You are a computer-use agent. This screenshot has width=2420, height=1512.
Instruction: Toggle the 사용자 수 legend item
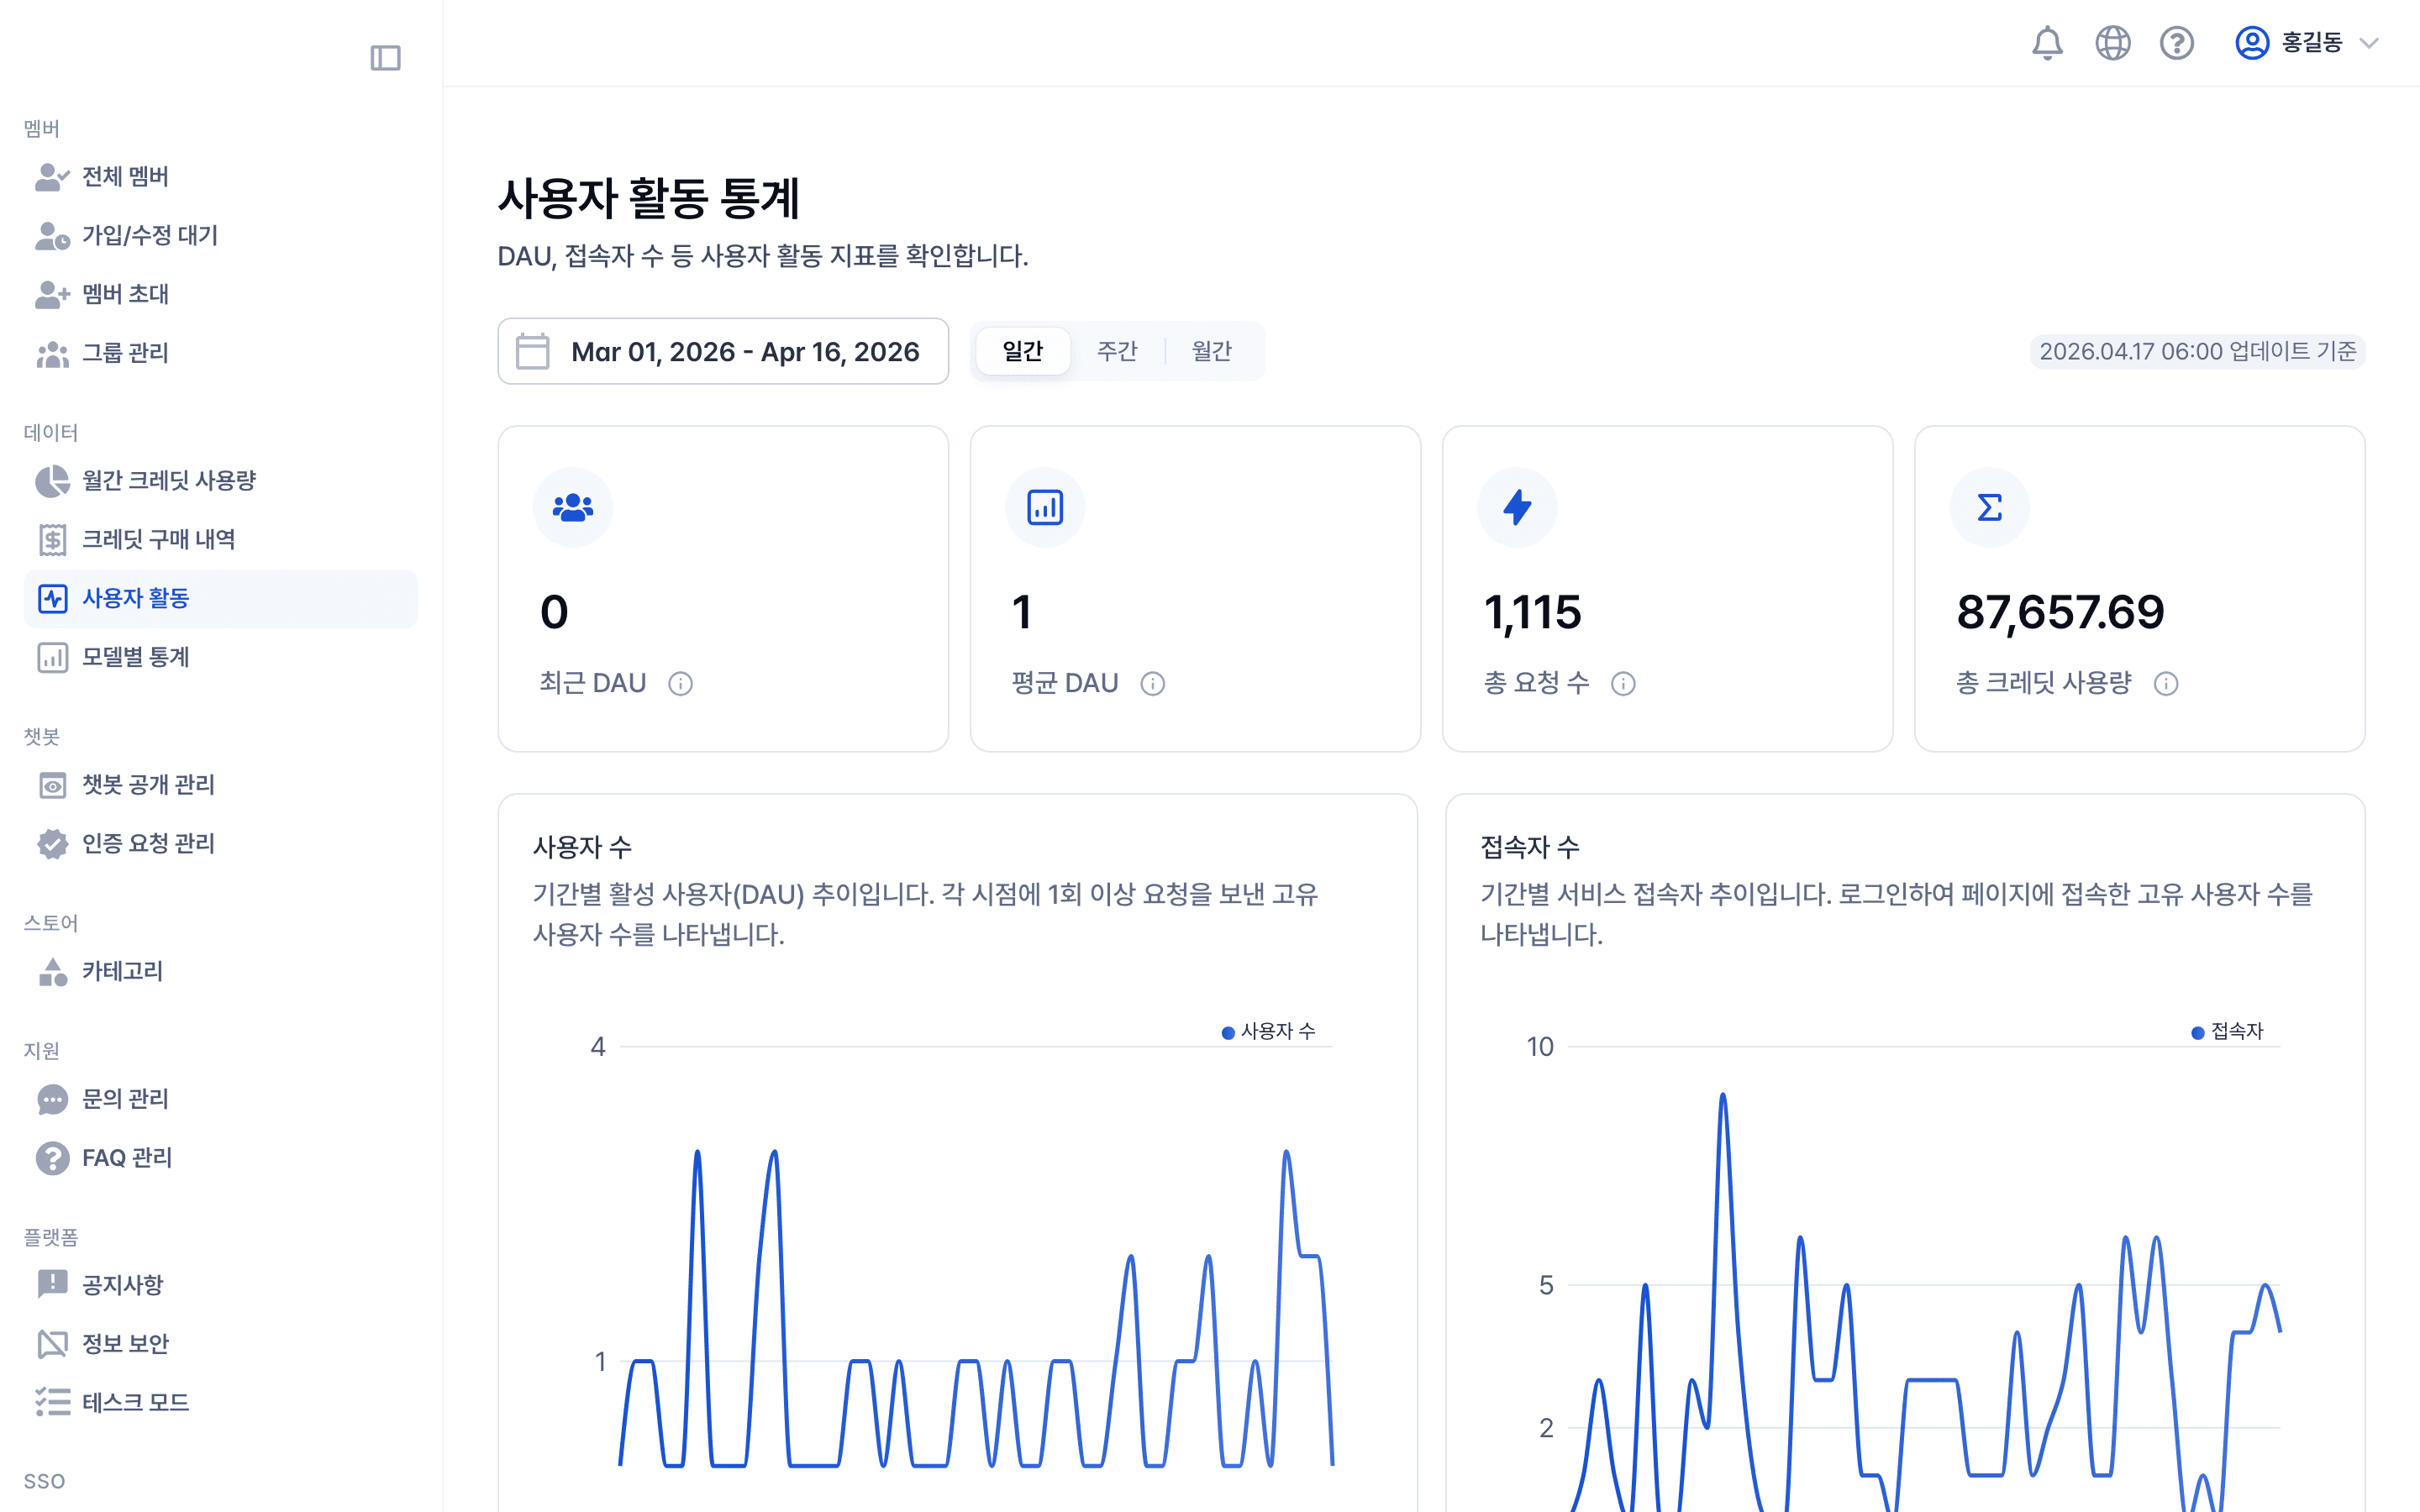1270,1031
